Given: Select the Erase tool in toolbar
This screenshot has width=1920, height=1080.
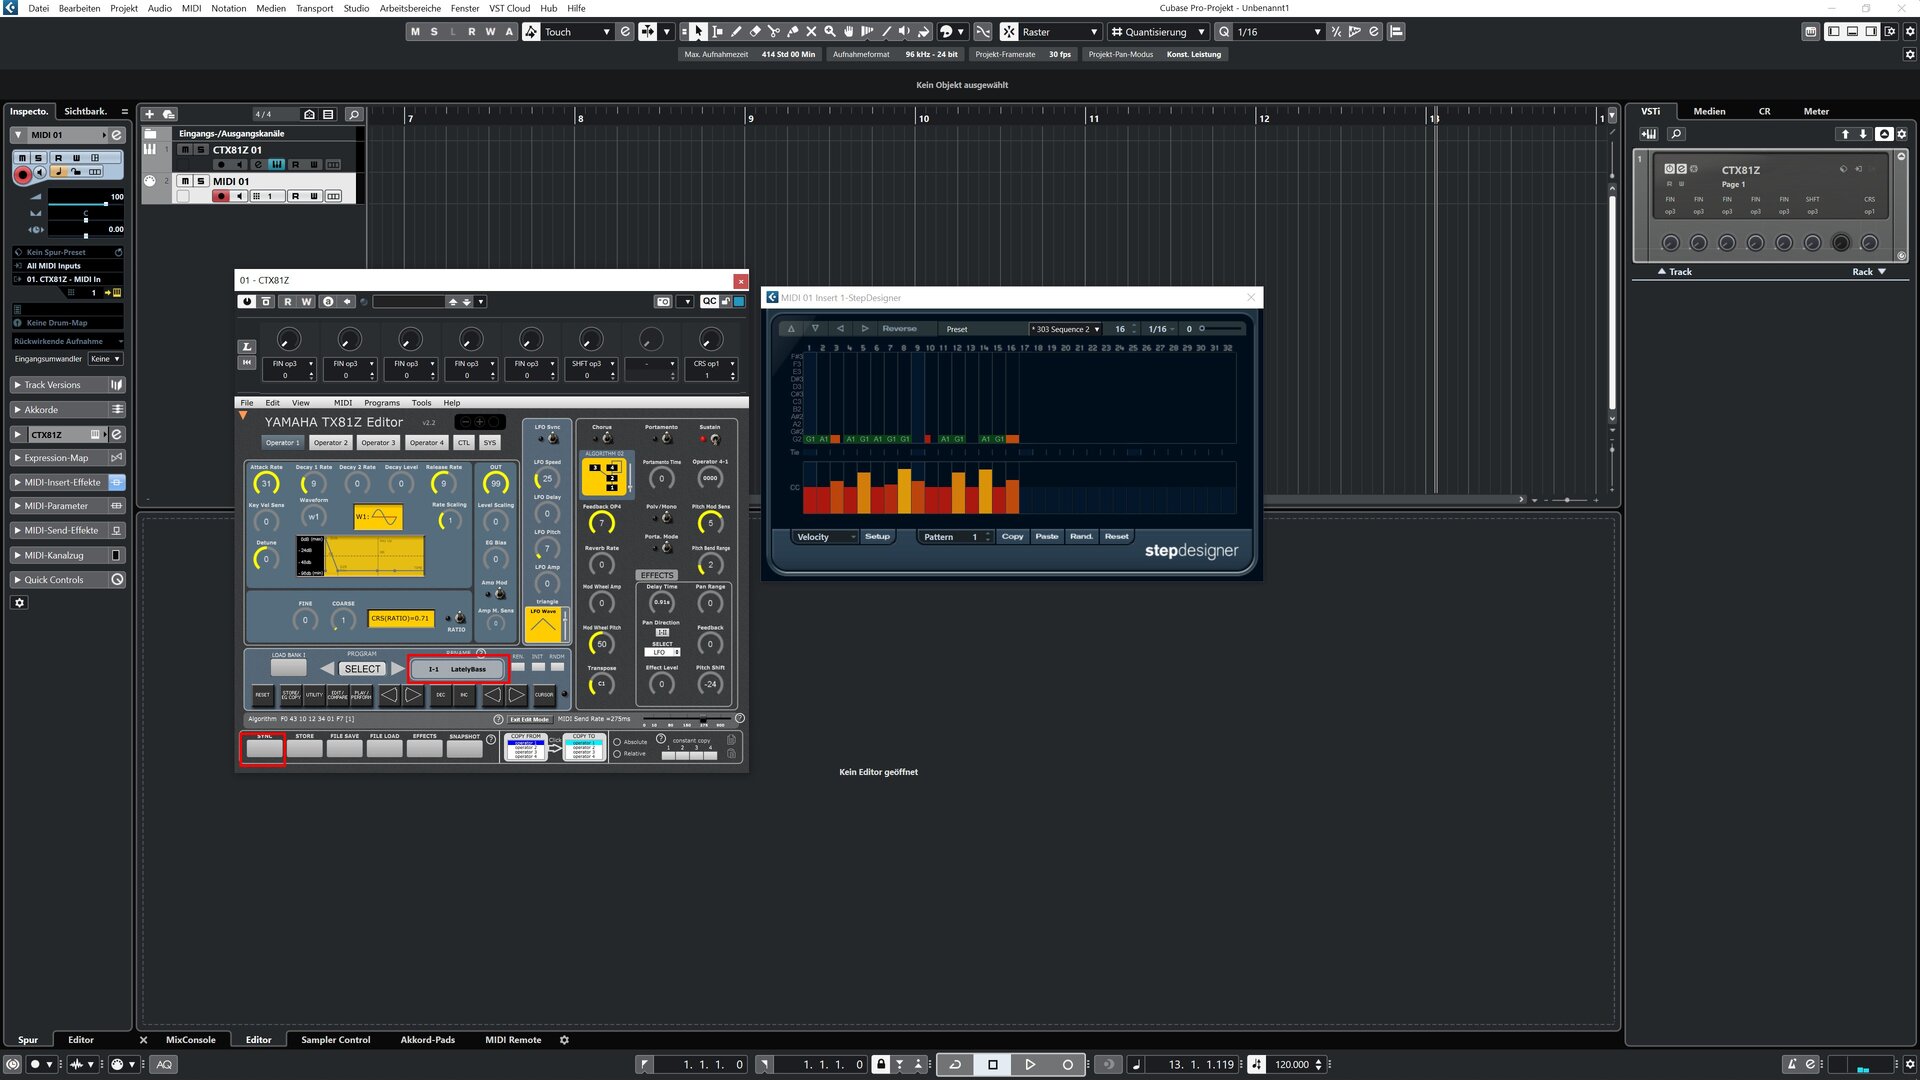Looking at the screenshot, I should [x=755, y=32].
